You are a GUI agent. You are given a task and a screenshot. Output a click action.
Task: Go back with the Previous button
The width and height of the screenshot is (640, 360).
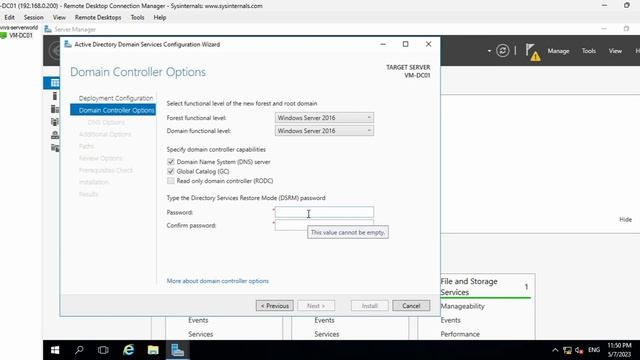[274, 306]
